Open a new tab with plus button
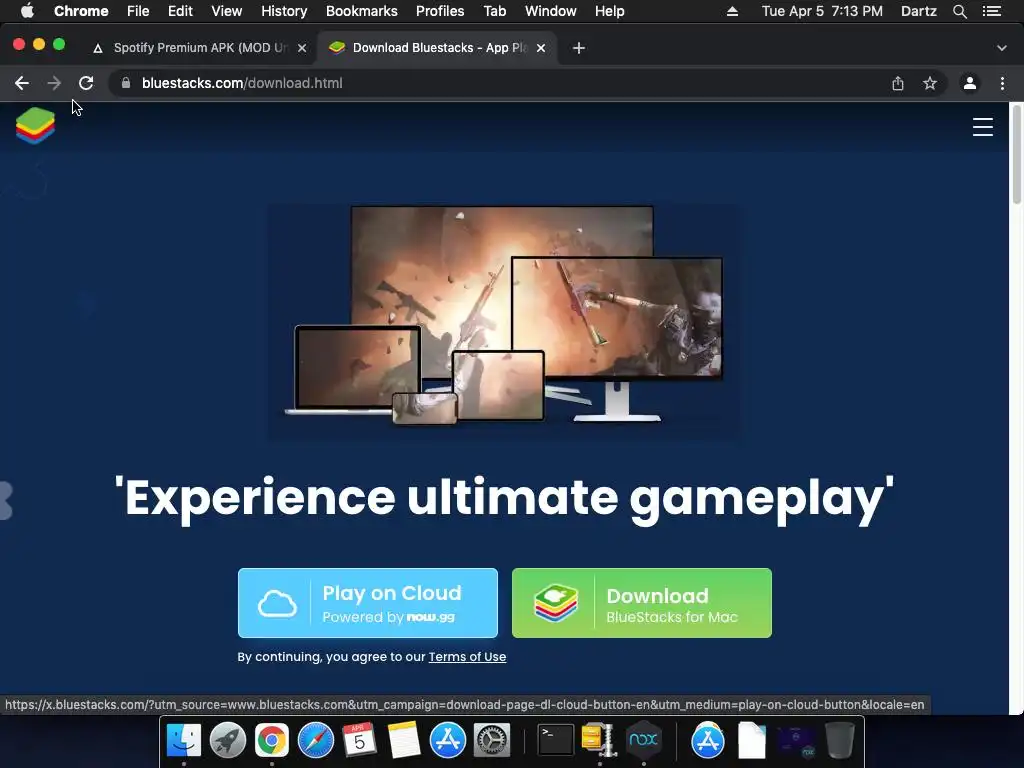Image resolution: width=1024 pixels, height=768 pixels. (579, 48)
